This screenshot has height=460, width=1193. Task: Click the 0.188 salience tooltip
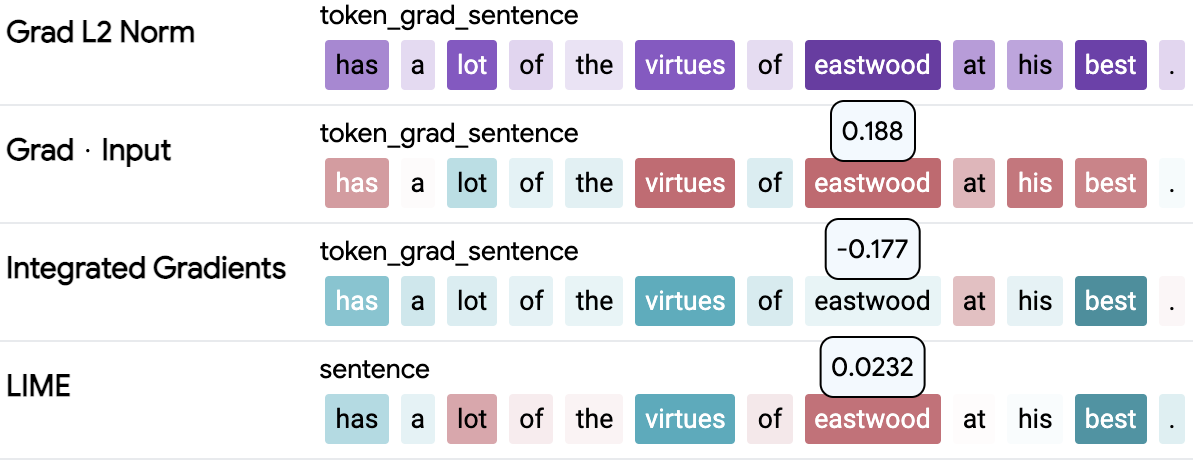coord(873,131)
